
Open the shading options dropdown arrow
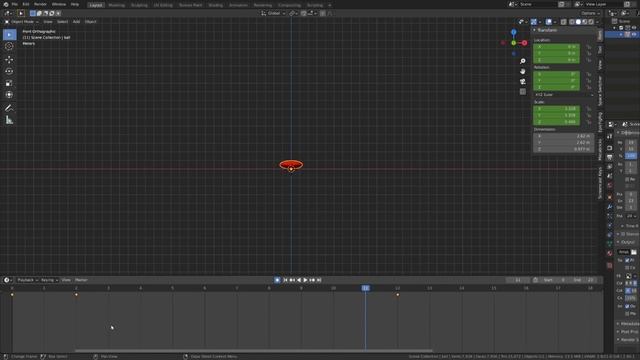[x=597, y=22]
